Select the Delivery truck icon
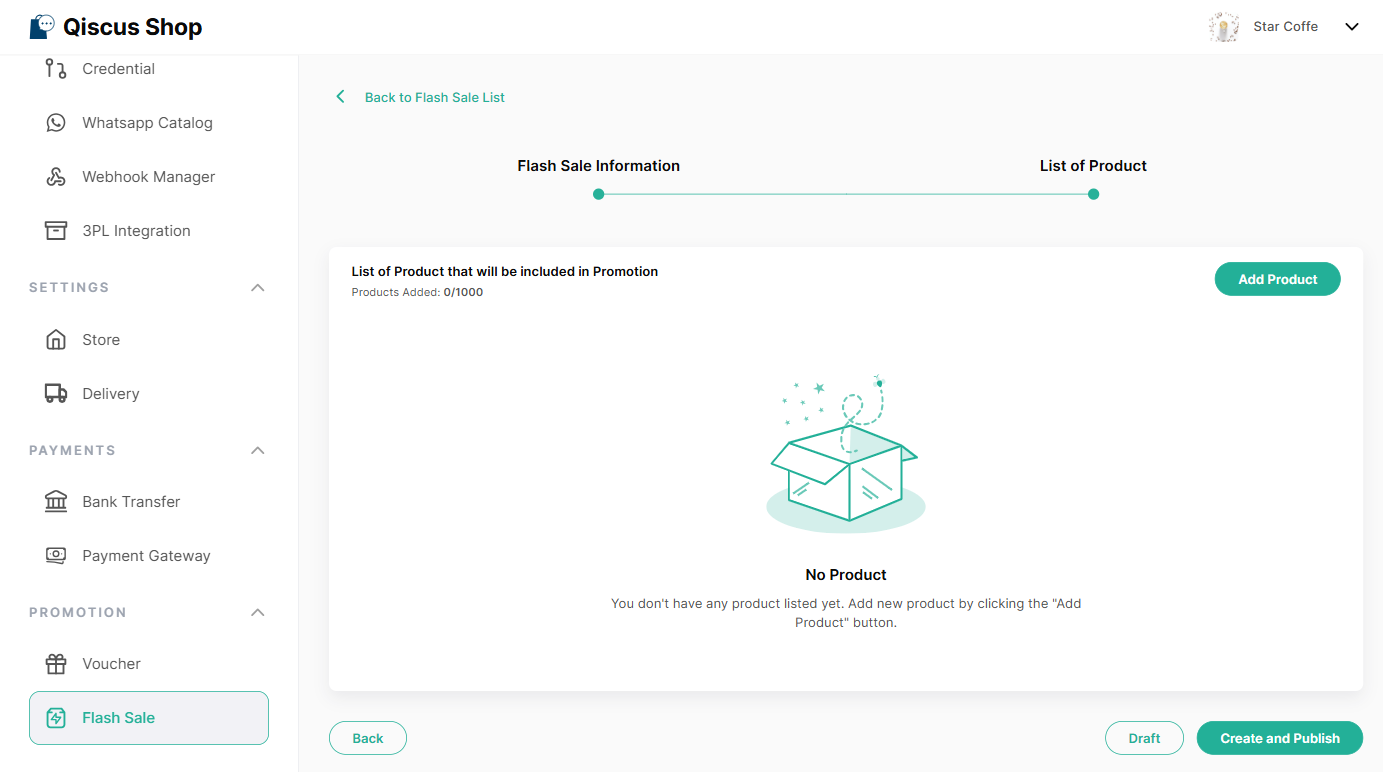The image size is (1383, 772). point(56,394)
